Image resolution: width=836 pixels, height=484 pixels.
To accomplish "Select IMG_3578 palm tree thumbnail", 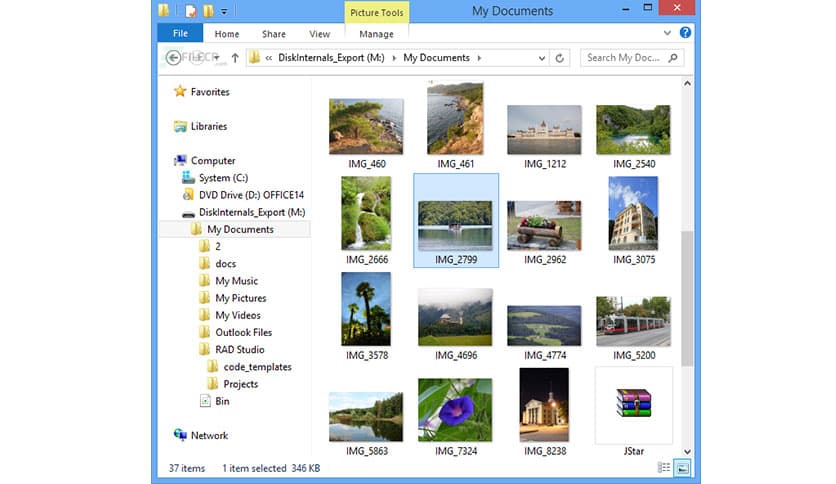I will 366,309.
